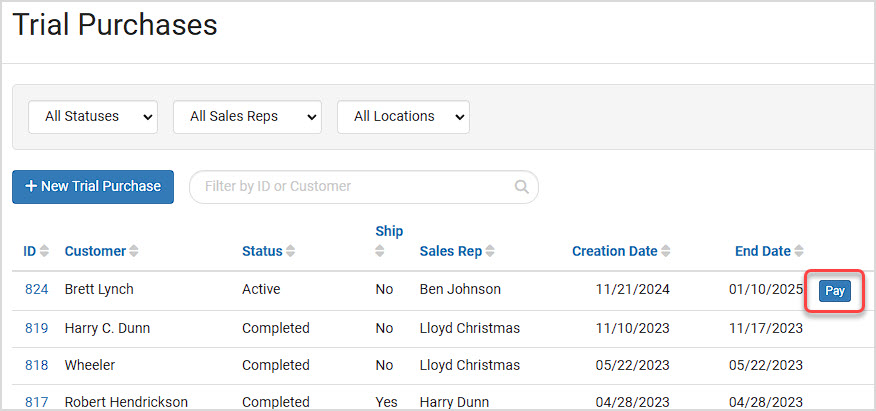Open the All Locations dropdown

click(x=403, y=117)
